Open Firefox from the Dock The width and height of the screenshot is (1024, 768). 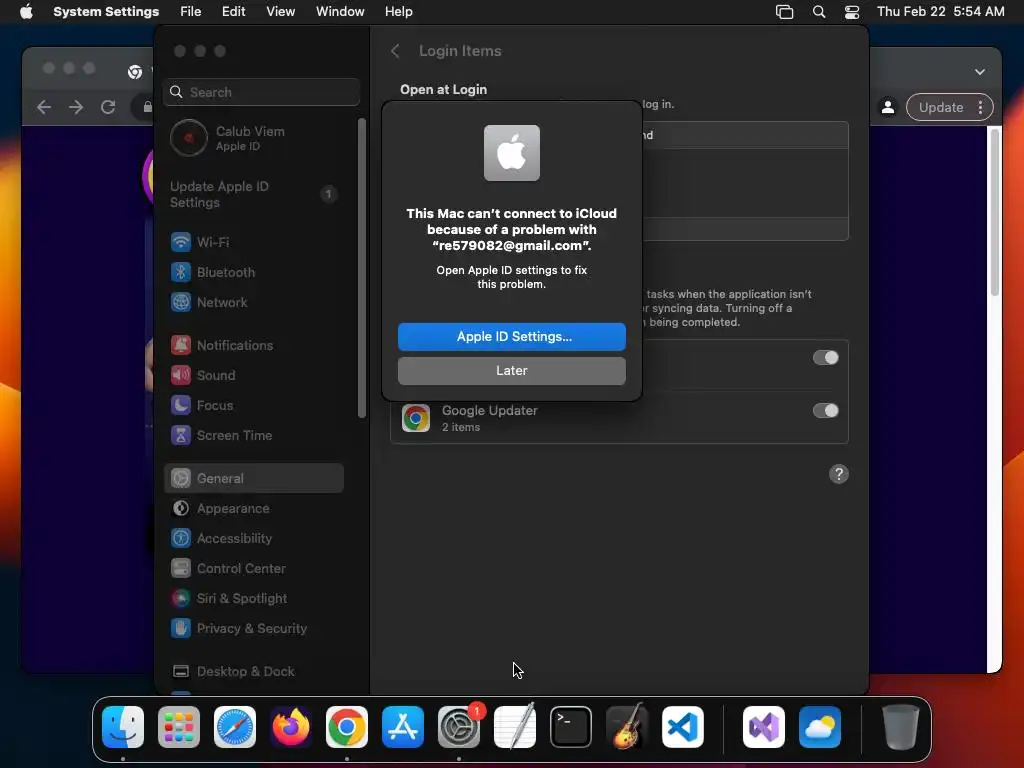pyautogui.click(x=291, y=727)
